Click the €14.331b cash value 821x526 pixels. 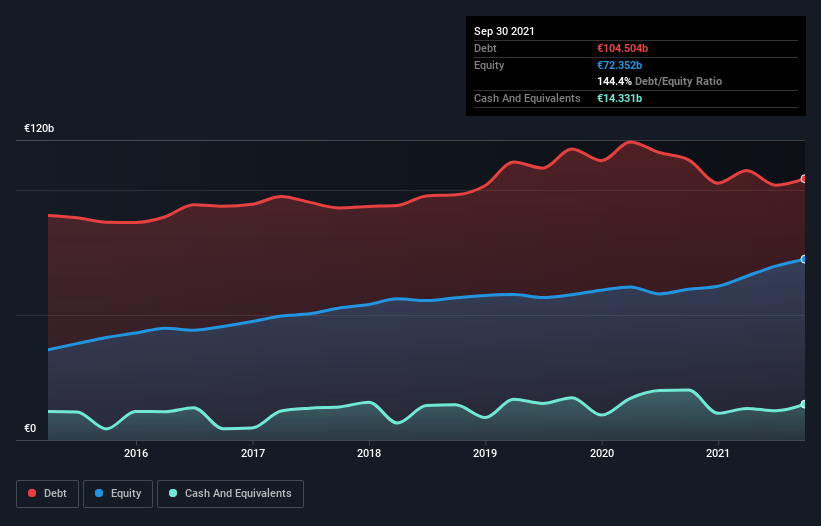[619, 98]
